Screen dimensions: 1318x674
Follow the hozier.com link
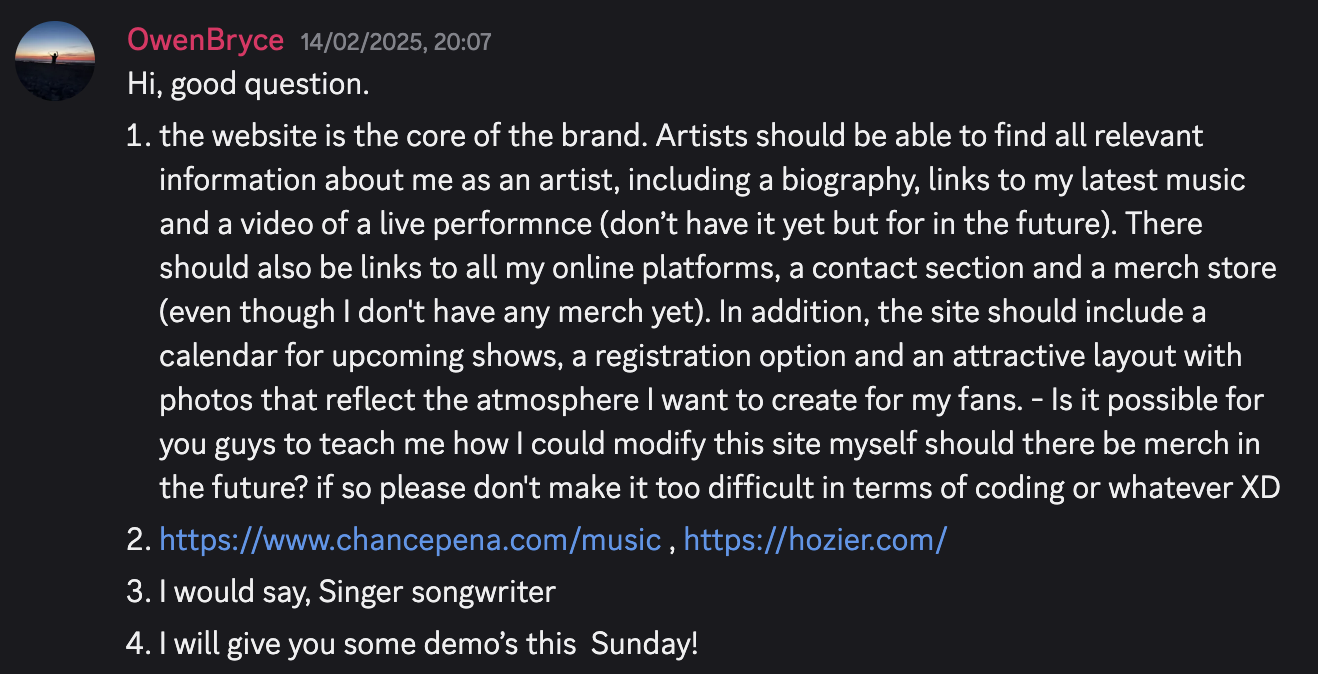pos(815,540)
